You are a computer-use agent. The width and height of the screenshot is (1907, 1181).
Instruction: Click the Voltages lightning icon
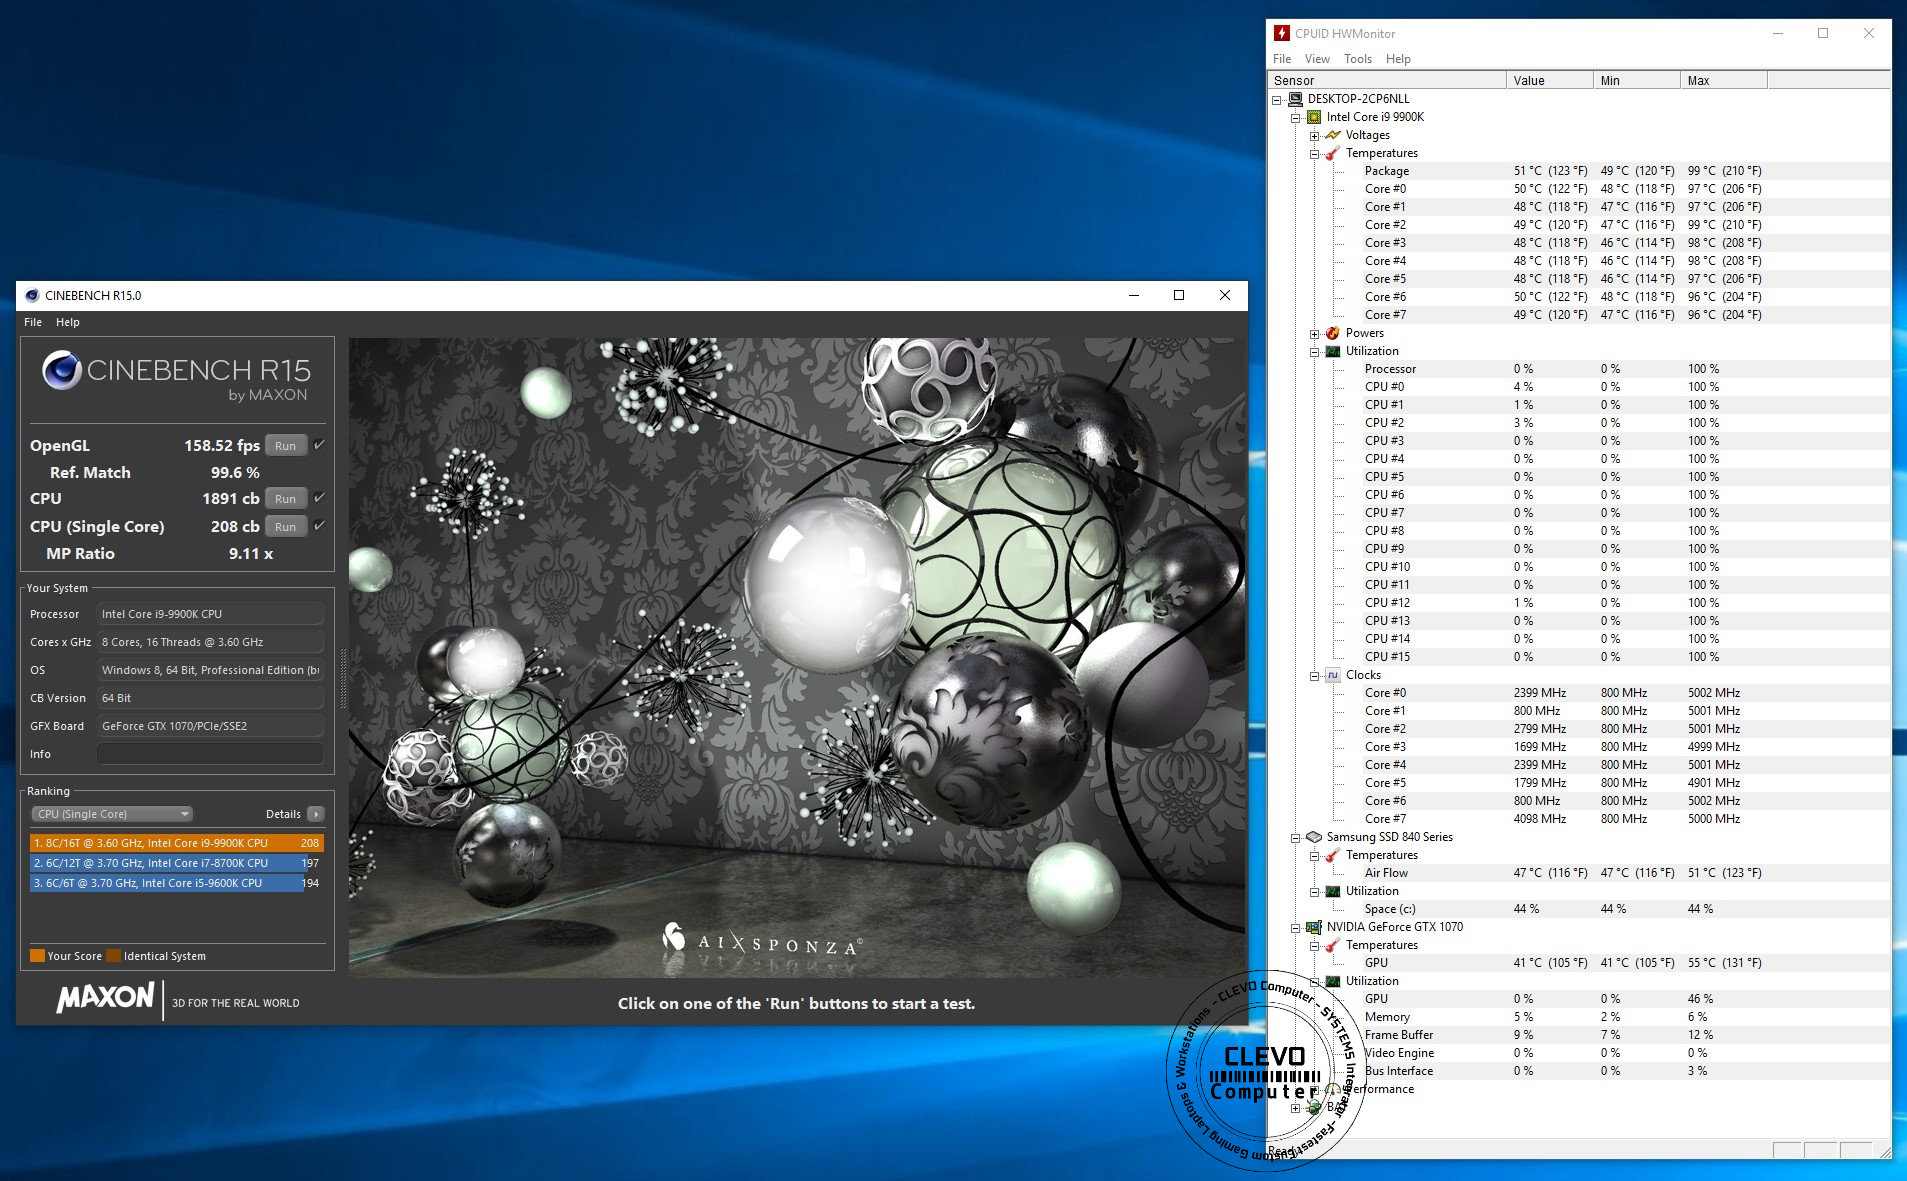[x=1333, y=135]
